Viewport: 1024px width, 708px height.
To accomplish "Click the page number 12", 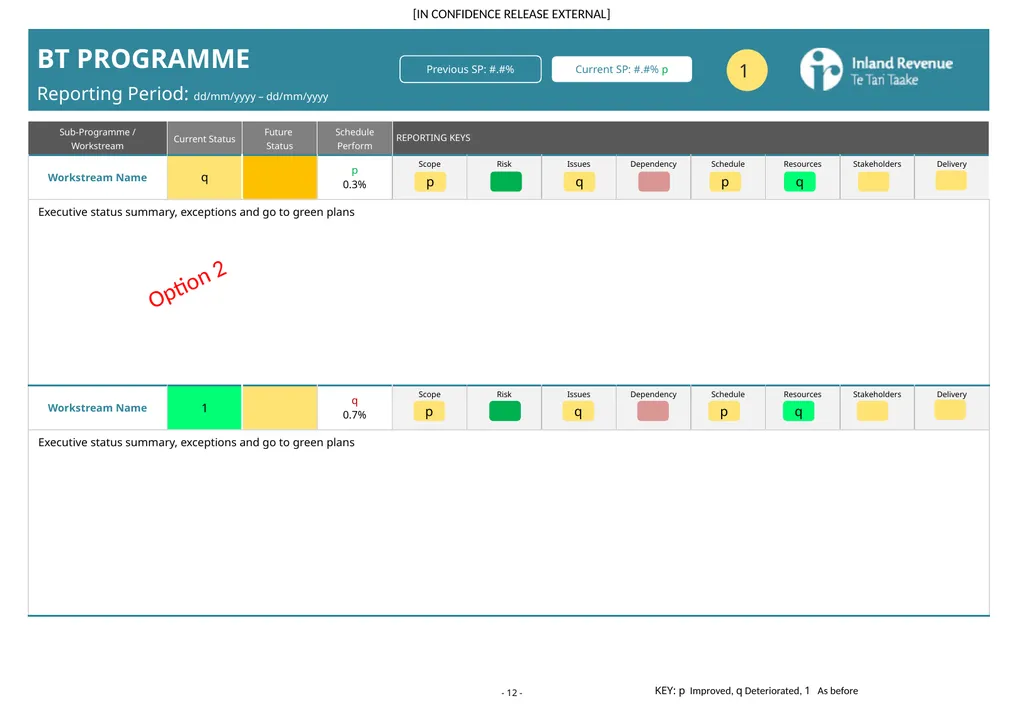I will click(x=512, y=693).
